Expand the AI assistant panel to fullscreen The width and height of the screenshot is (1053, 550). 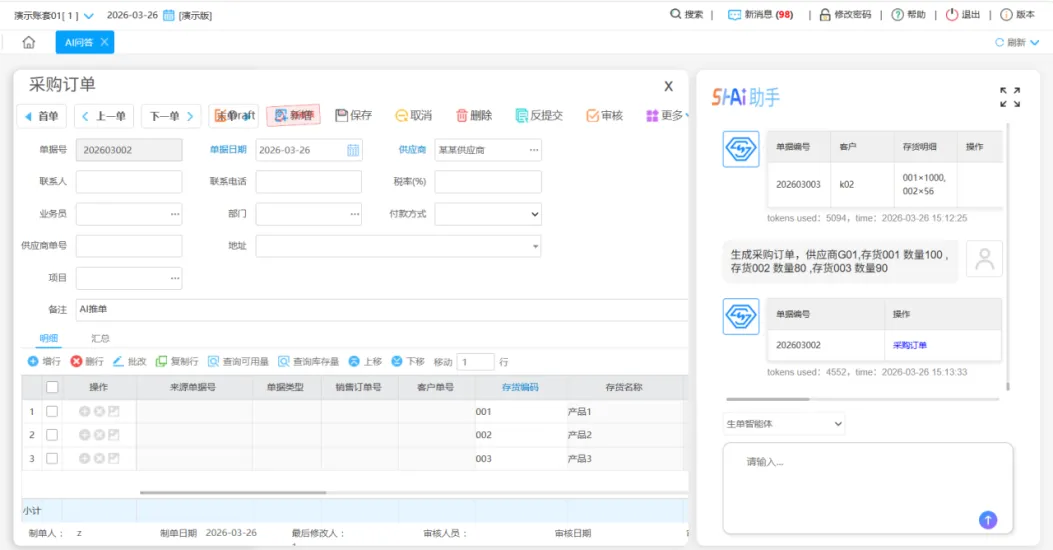(x=1009, y=97)
